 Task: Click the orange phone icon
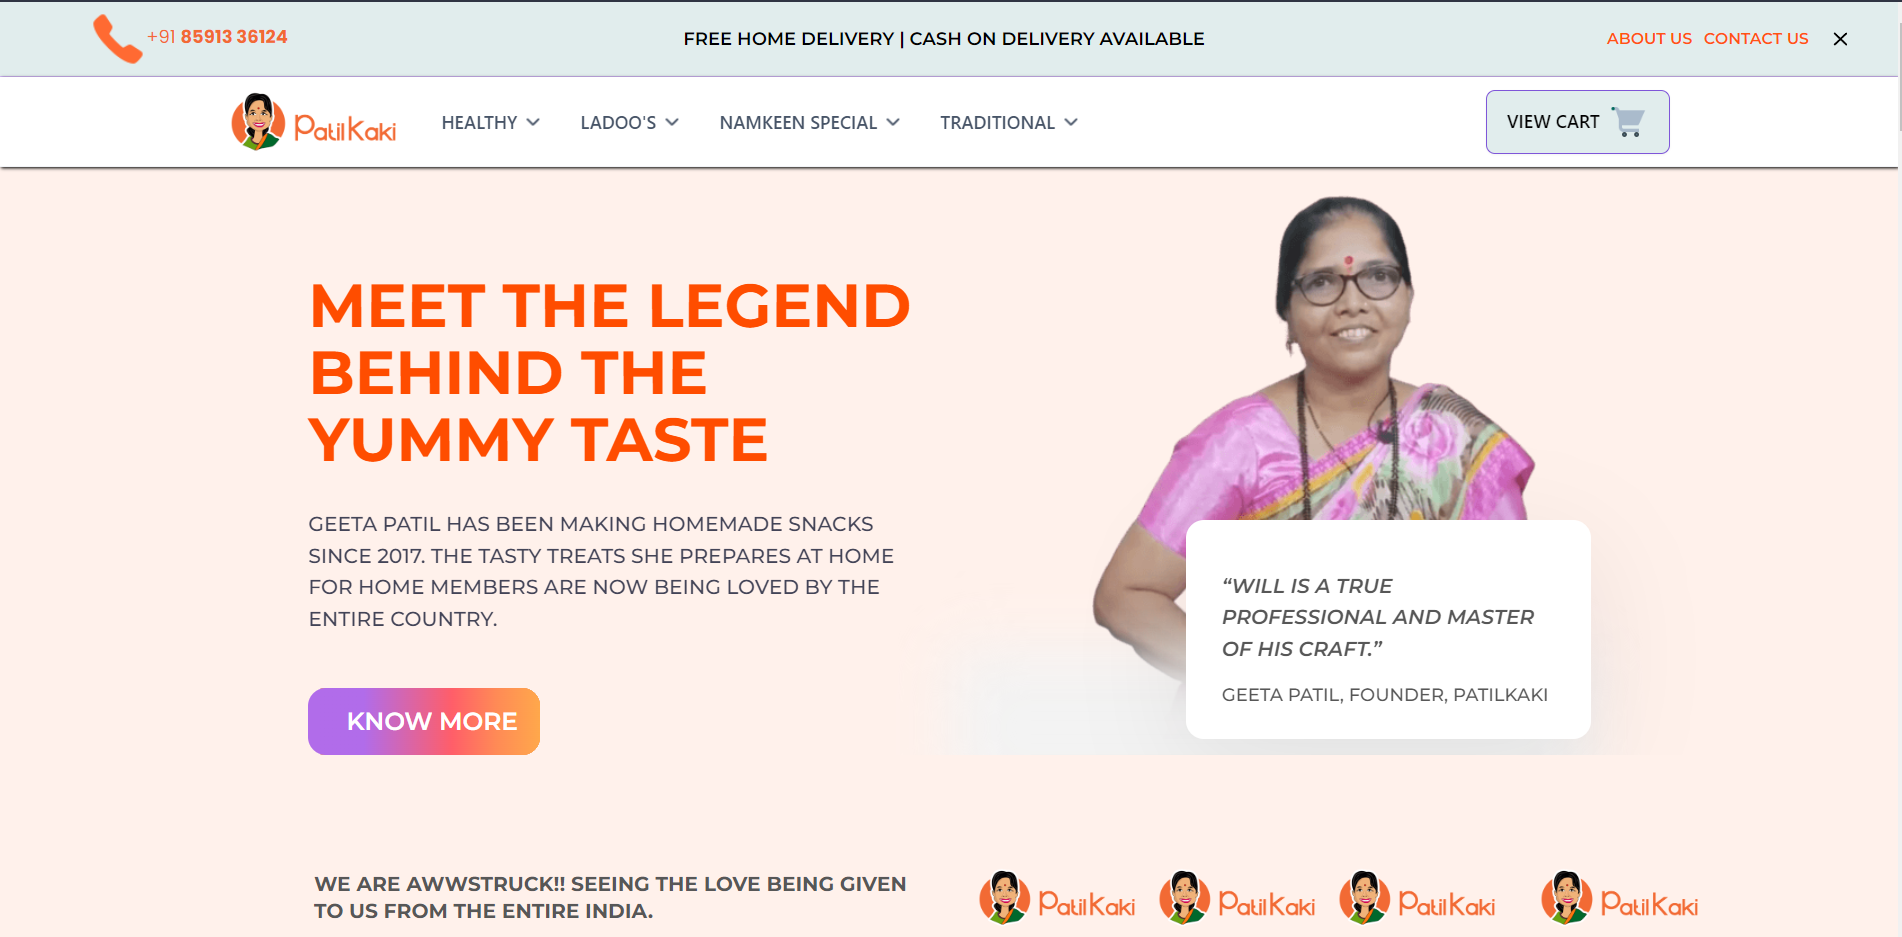tap(117, 38)
